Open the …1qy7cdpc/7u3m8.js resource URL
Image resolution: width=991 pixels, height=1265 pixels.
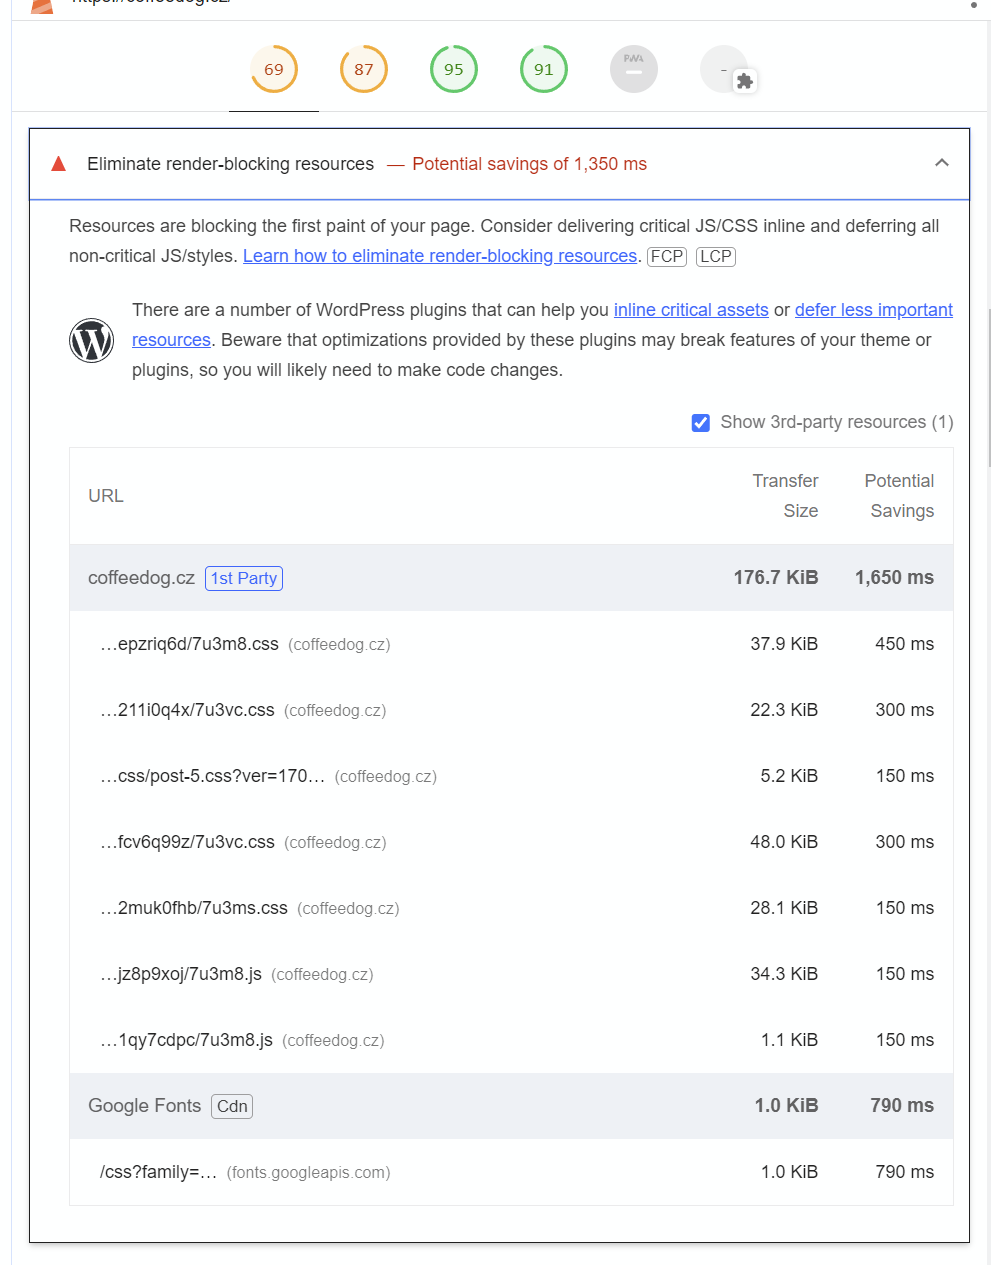pyautogui.click(x=186, y=1040)
